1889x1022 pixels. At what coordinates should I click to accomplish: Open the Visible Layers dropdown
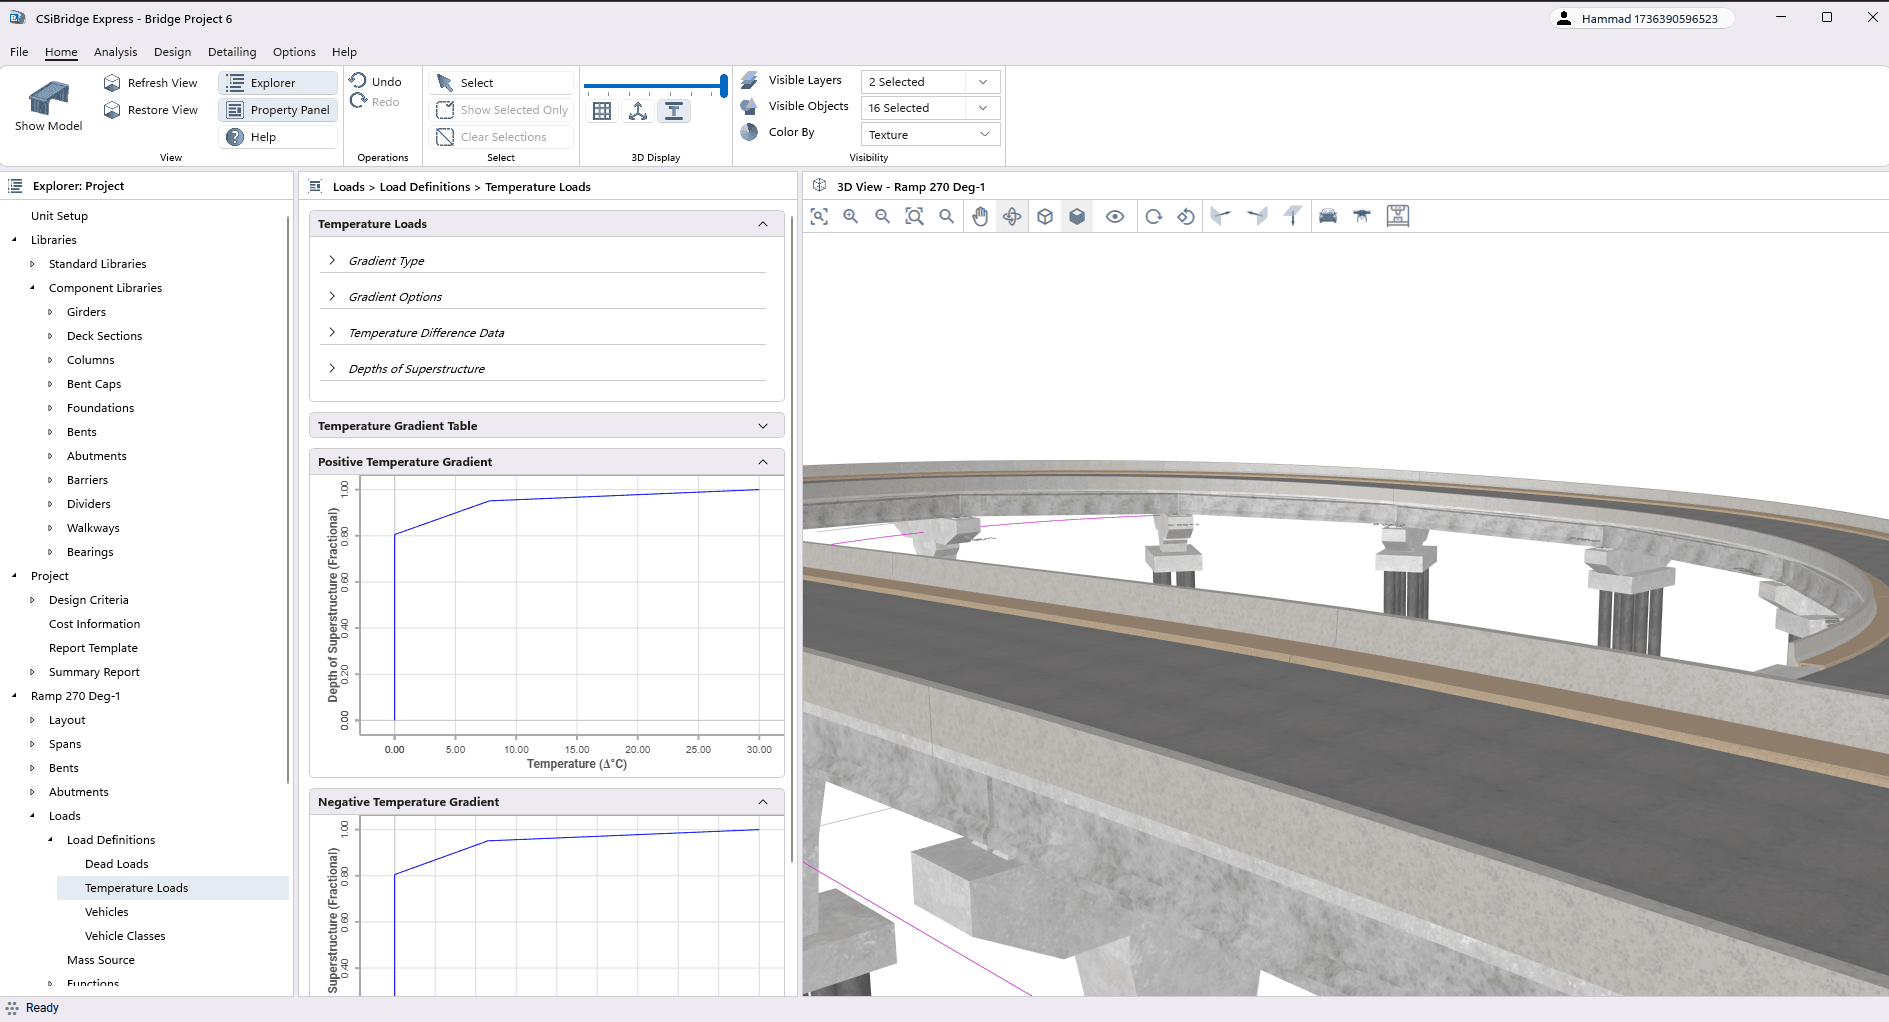[x=929, y=82]
